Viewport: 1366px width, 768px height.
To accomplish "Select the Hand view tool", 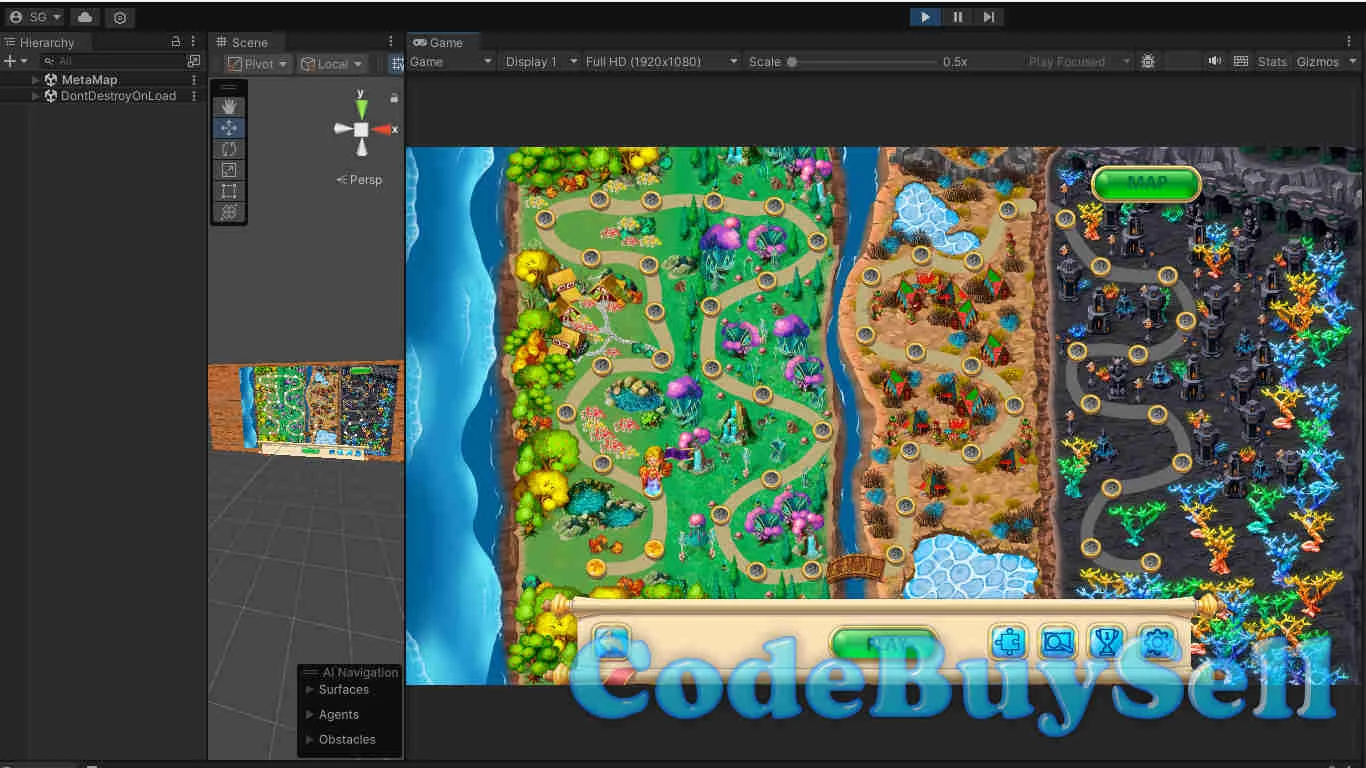I will (x=229, y=106).
